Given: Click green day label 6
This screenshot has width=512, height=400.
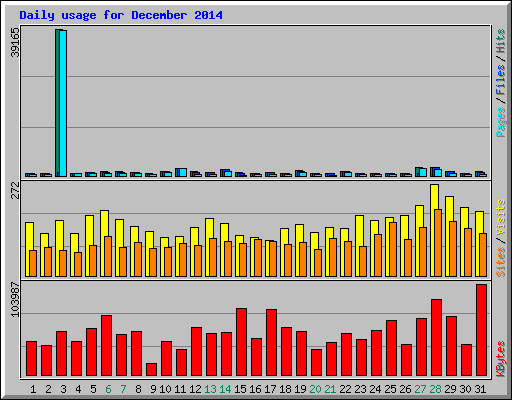Looking at the screenshot, I should click(108, 389).
